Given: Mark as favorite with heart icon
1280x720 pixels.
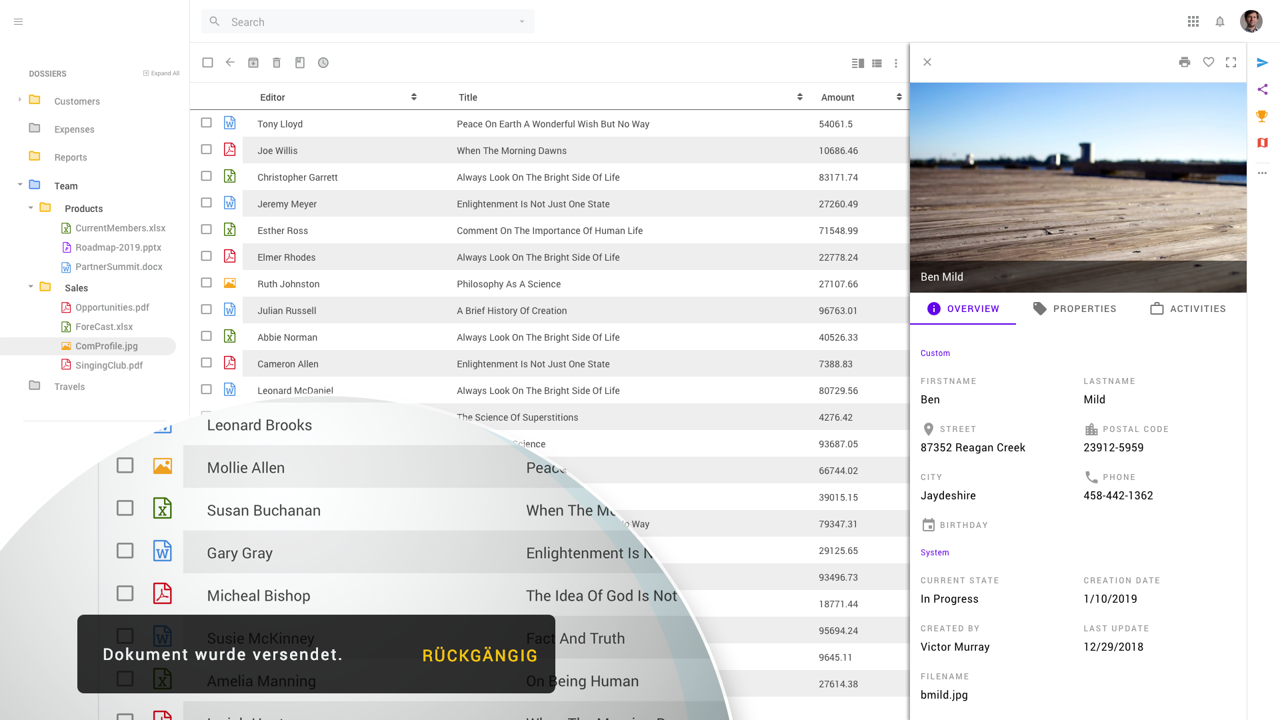Looking at the screenshot, I should pyautogui.click(x=1208, y=62).
